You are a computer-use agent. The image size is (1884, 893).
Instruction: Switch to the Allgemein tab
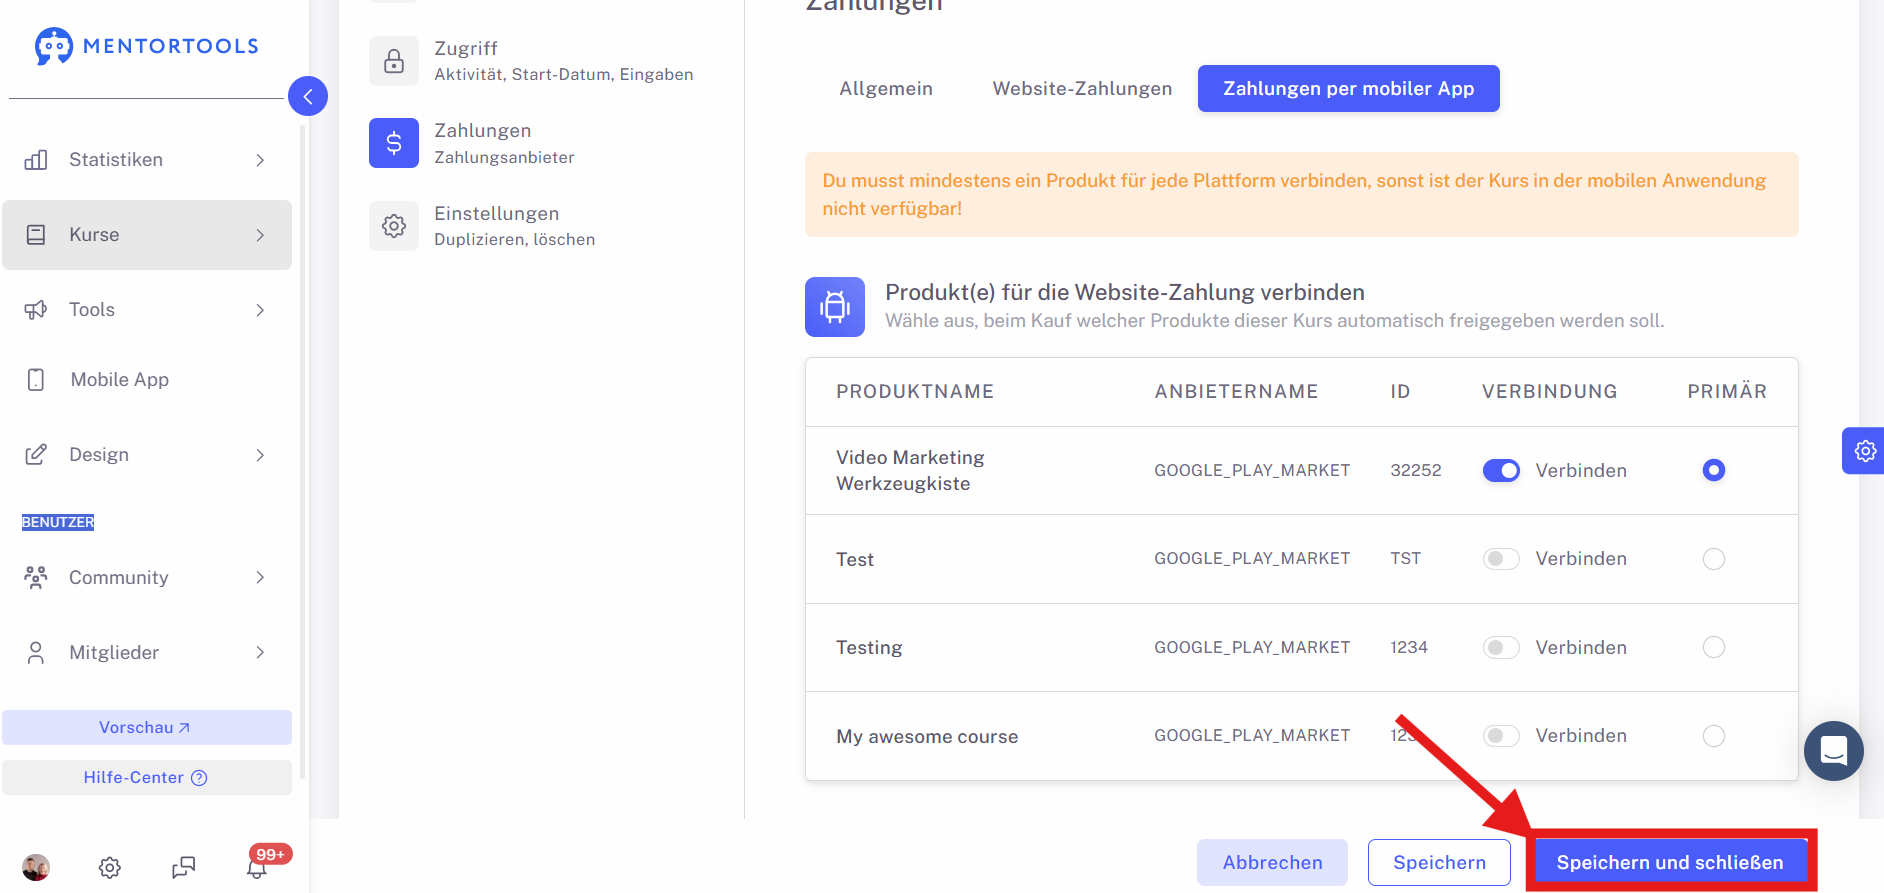pyautogui.click(x=886, y=88)
